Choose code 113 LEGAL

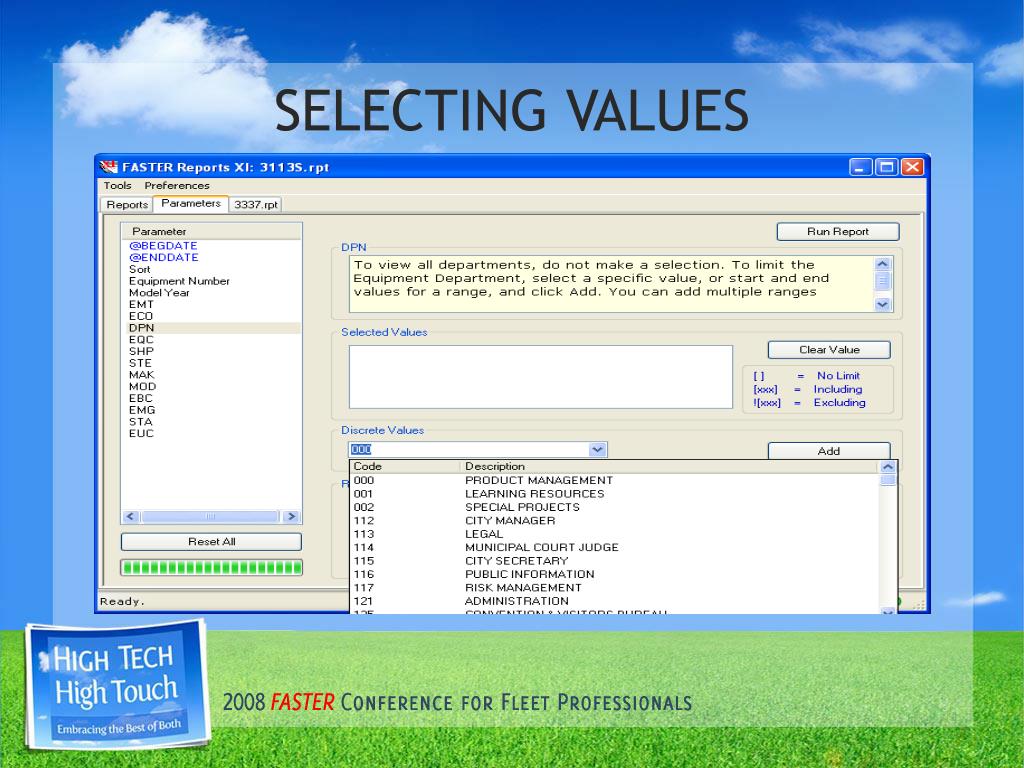615,534
